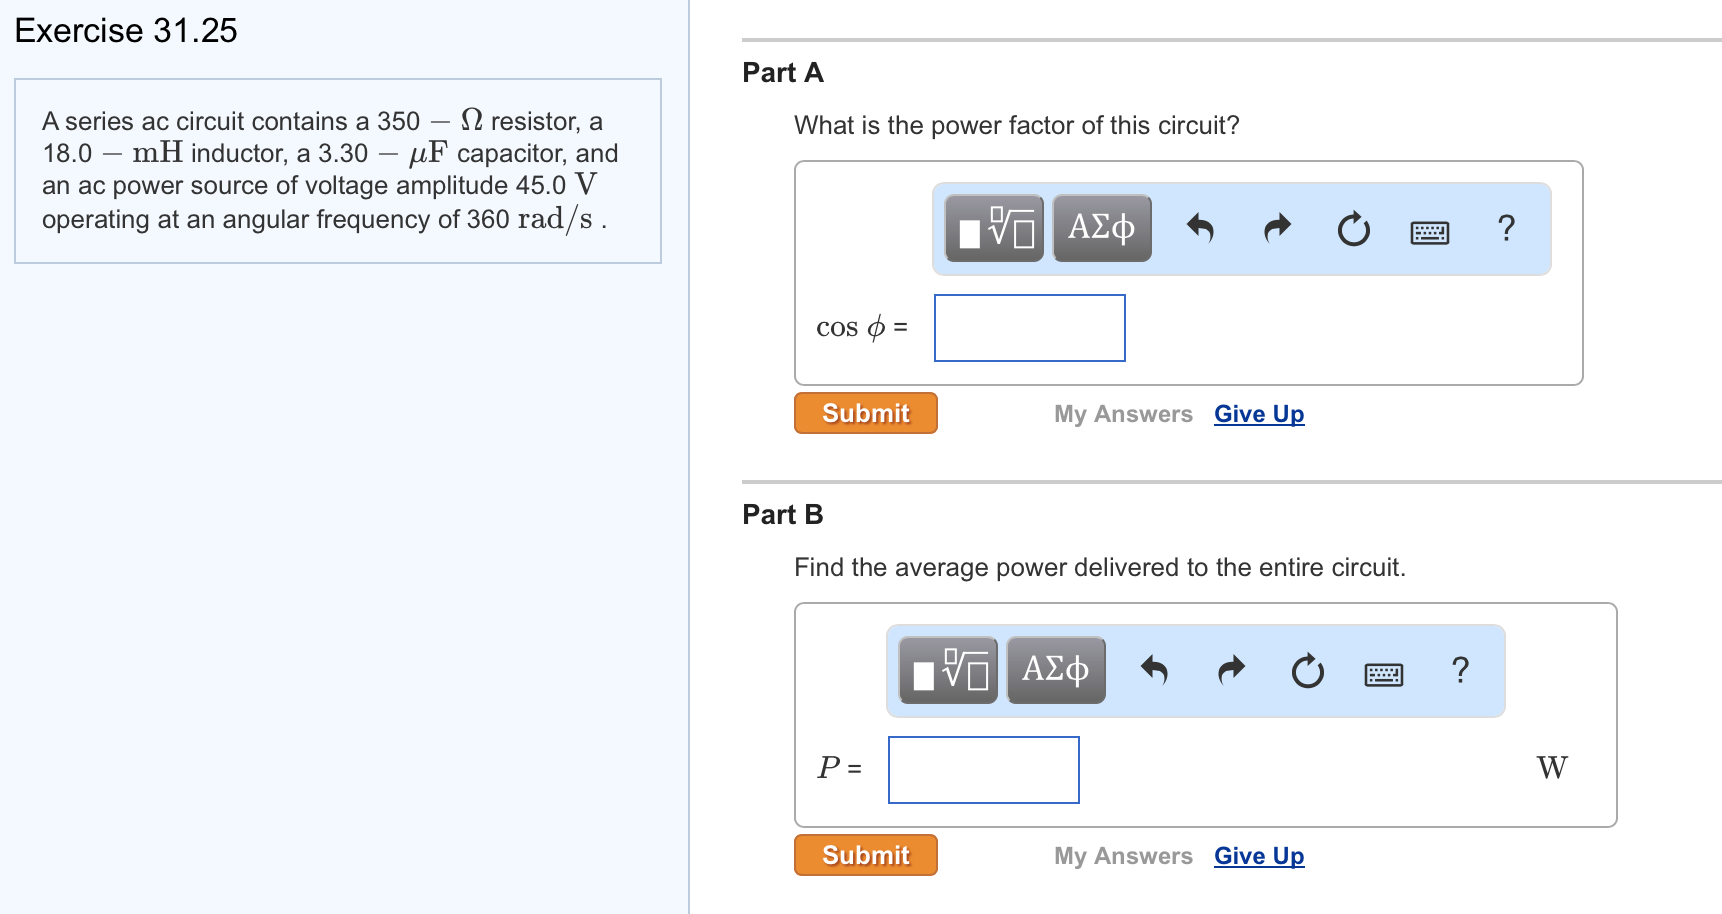
Task: Open the math templates palette in Part A
Action: click(x=993, y=228)
